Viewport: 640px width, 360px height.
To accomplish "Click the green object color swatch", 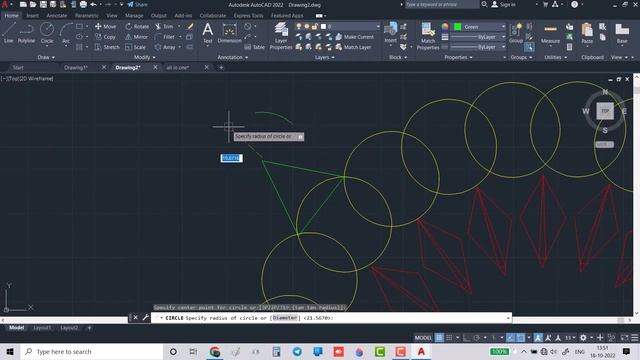I will pyautogui.click(x=458, y=27).
